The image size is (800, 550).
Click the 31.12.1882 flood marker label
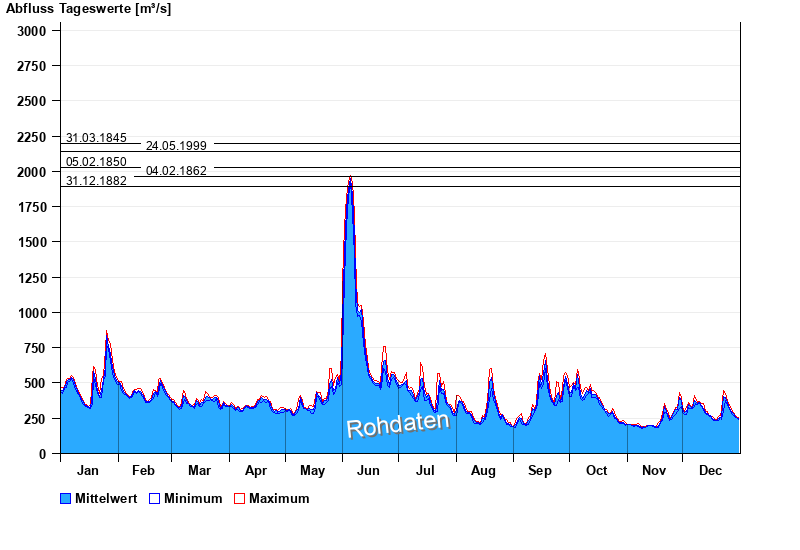pos(96,181)
